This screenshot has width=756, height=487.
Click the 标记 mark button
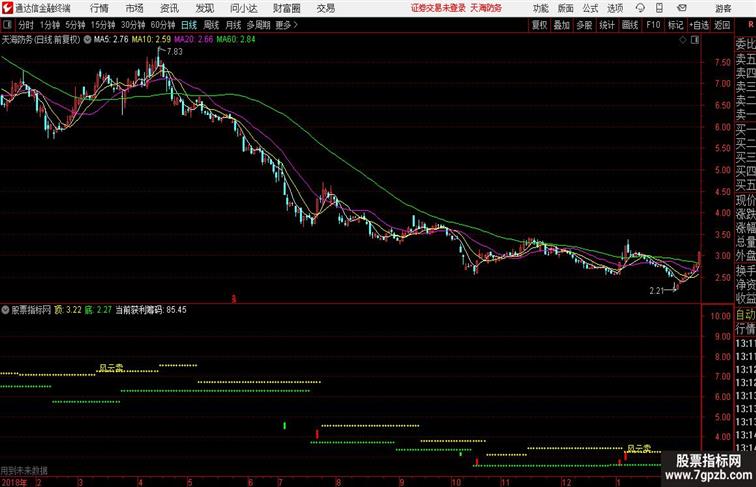pos(675,25)
